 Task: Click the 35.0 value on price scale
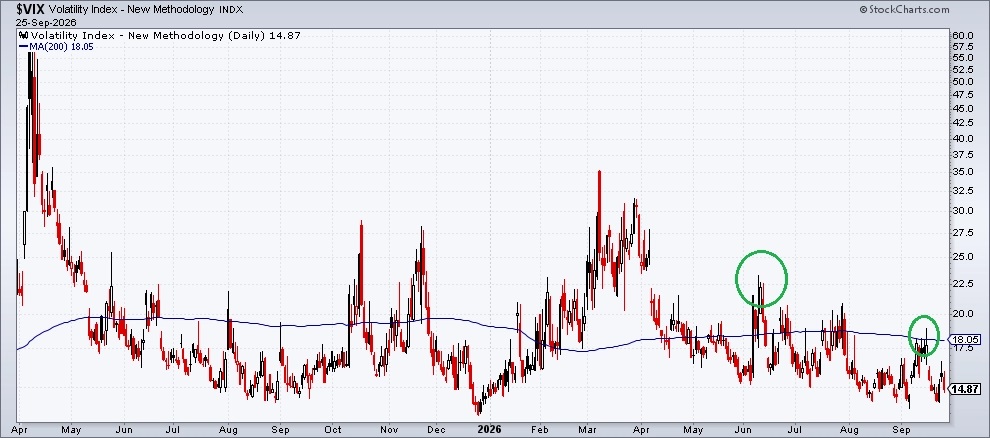coord(963,172)
